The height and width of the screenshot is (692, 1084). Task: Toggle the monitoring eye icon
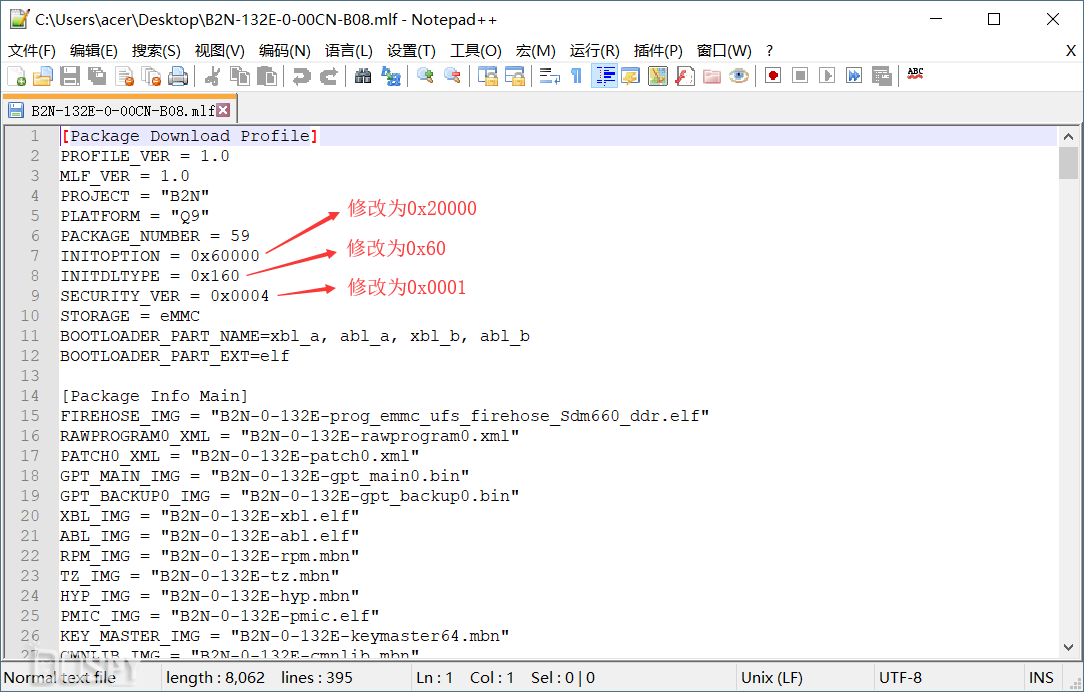pyautogui.click(x=739, y=76)
